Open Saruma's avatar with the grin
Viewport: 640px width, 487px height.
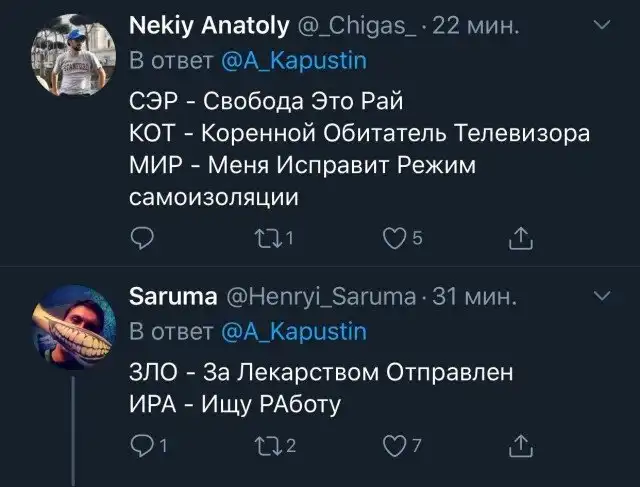click(x=73, y=326)
